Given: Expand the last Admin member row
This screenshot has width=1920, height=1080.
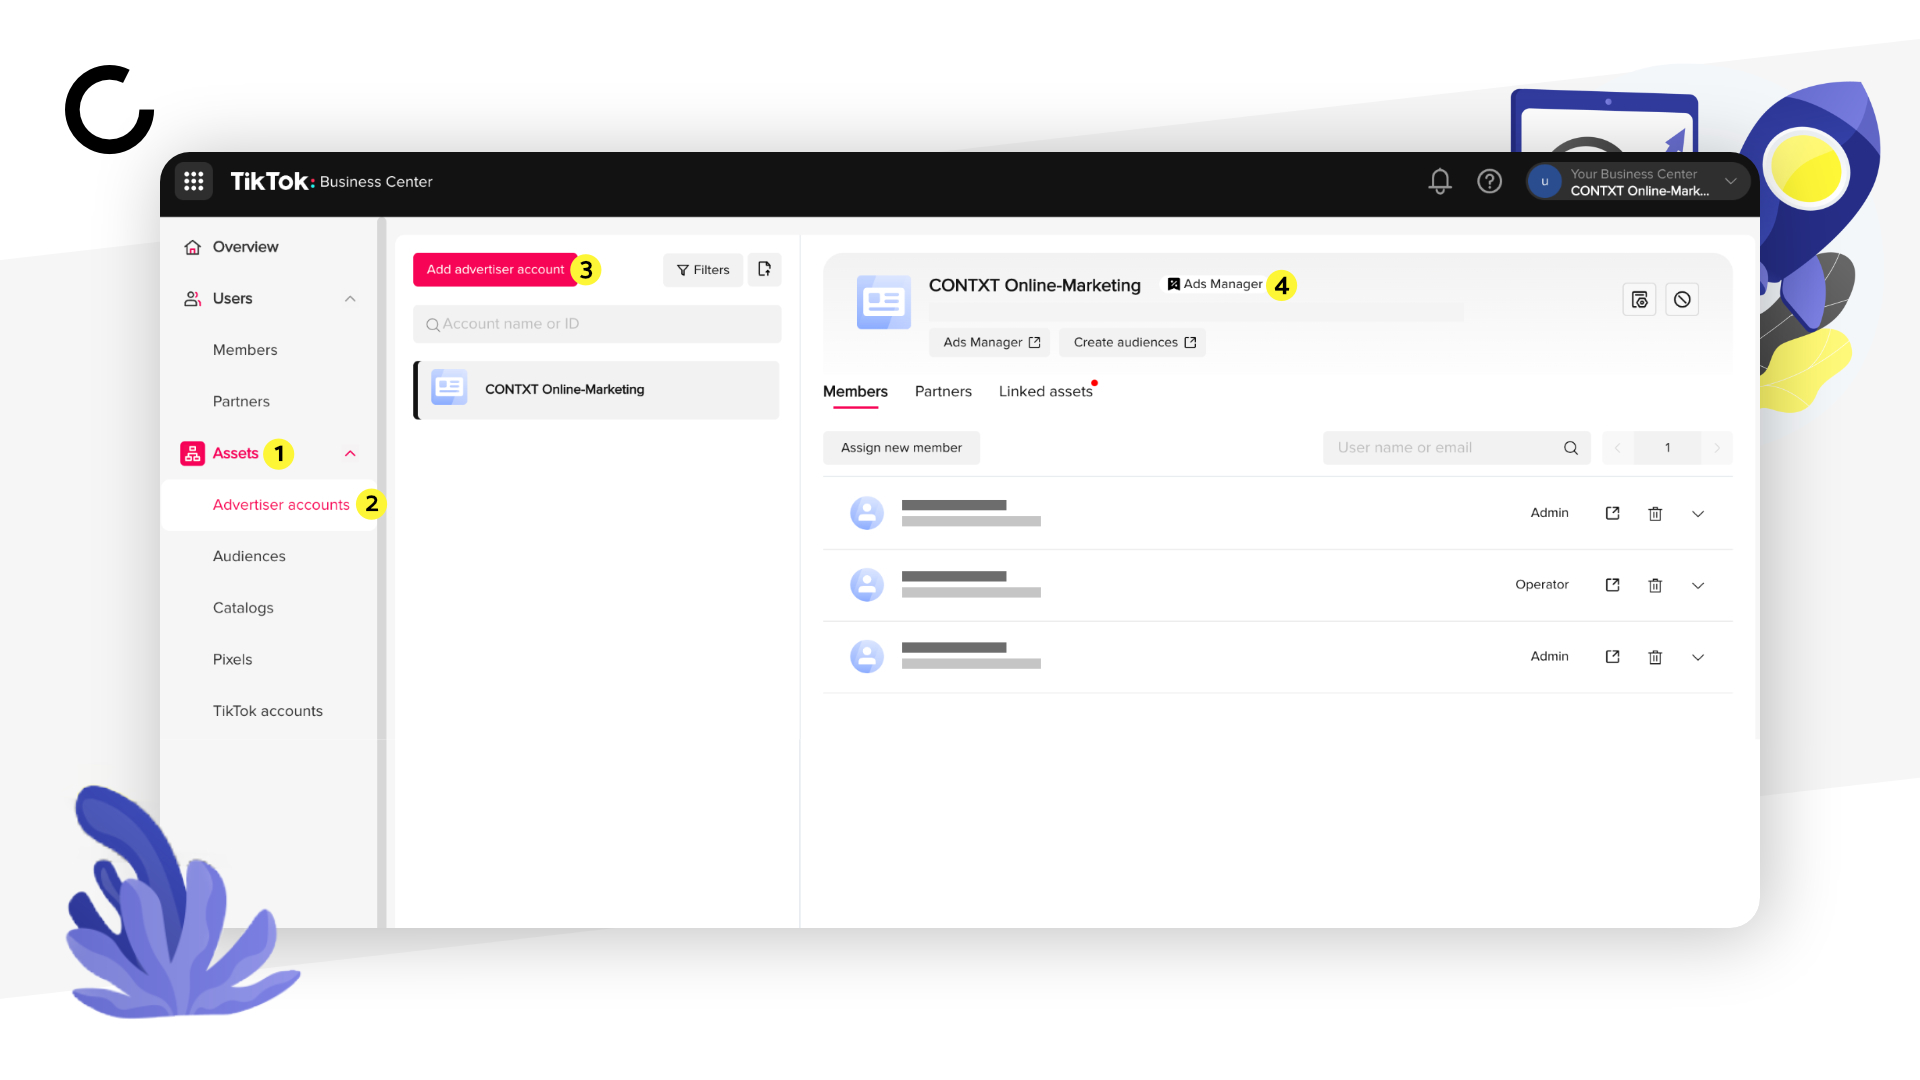Looking at the screenshot, I should (1698, 658).
